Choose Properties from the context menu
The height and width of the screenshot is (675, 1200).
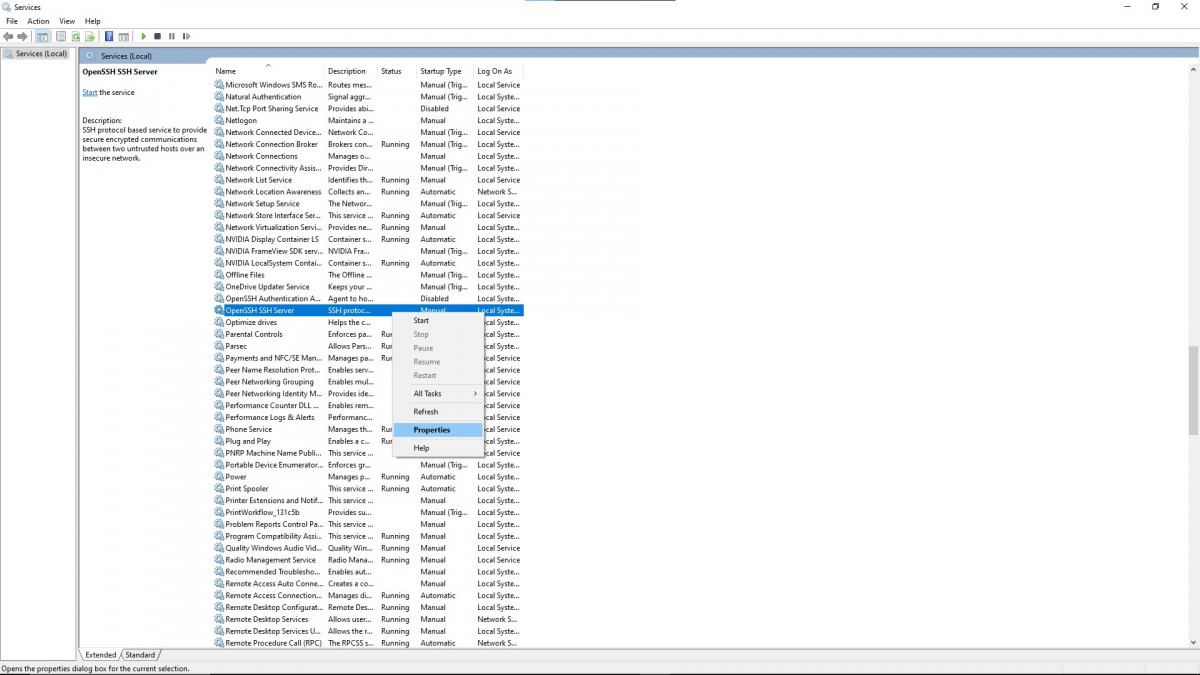pos(432,430)
